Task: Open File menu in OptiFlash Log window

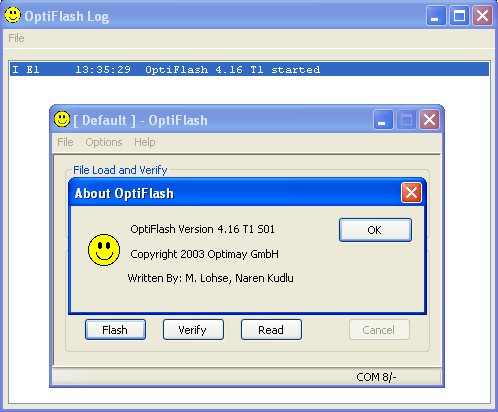Action: (x=16, y=38)
